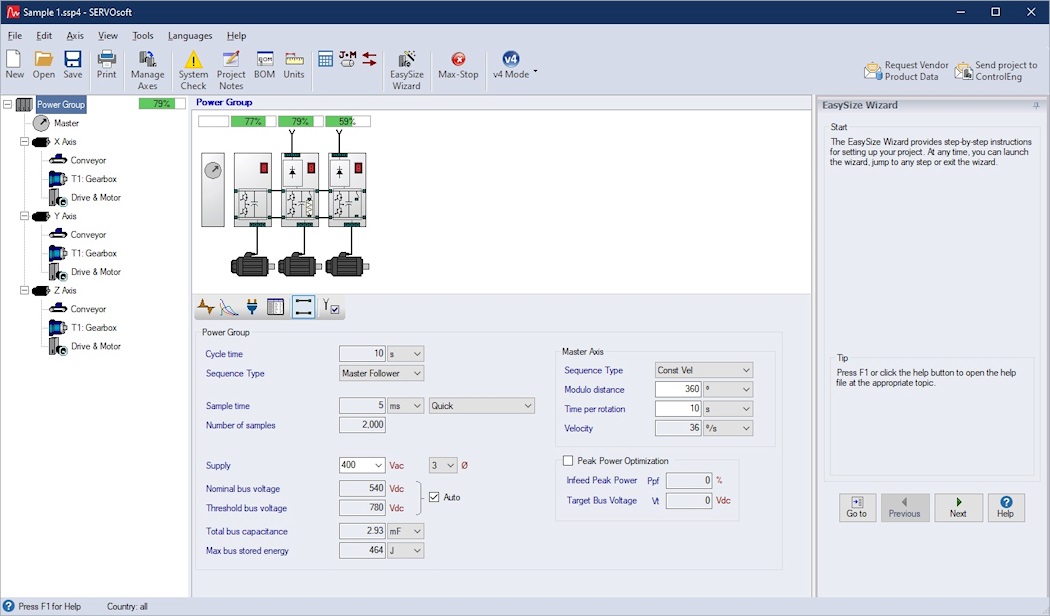Click the Next button in wizard
1050x616 pixels.
[958, 507]
